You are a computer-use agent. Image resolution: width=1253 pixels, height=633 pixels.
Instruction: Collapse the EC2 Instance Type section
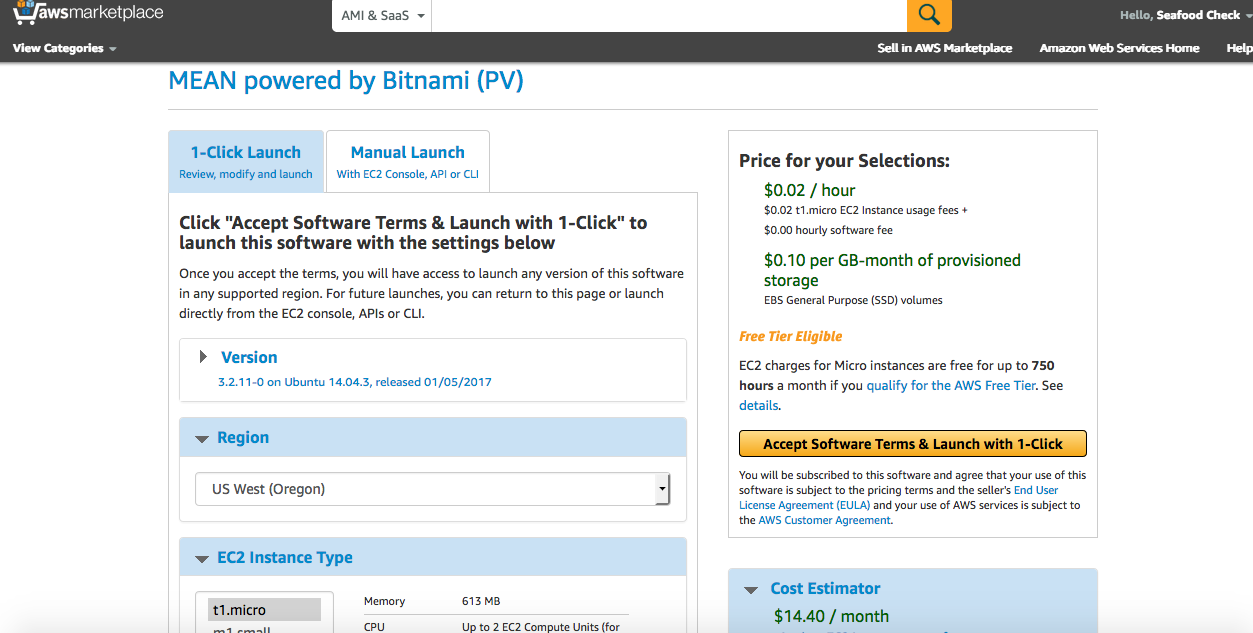point(202,558)
